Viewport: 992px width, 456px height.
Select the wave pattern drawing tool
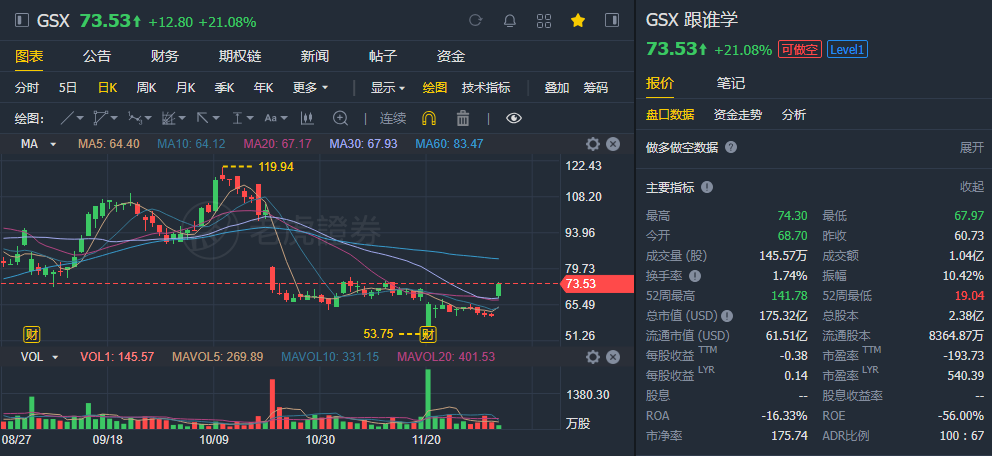(x=135, y=118)
